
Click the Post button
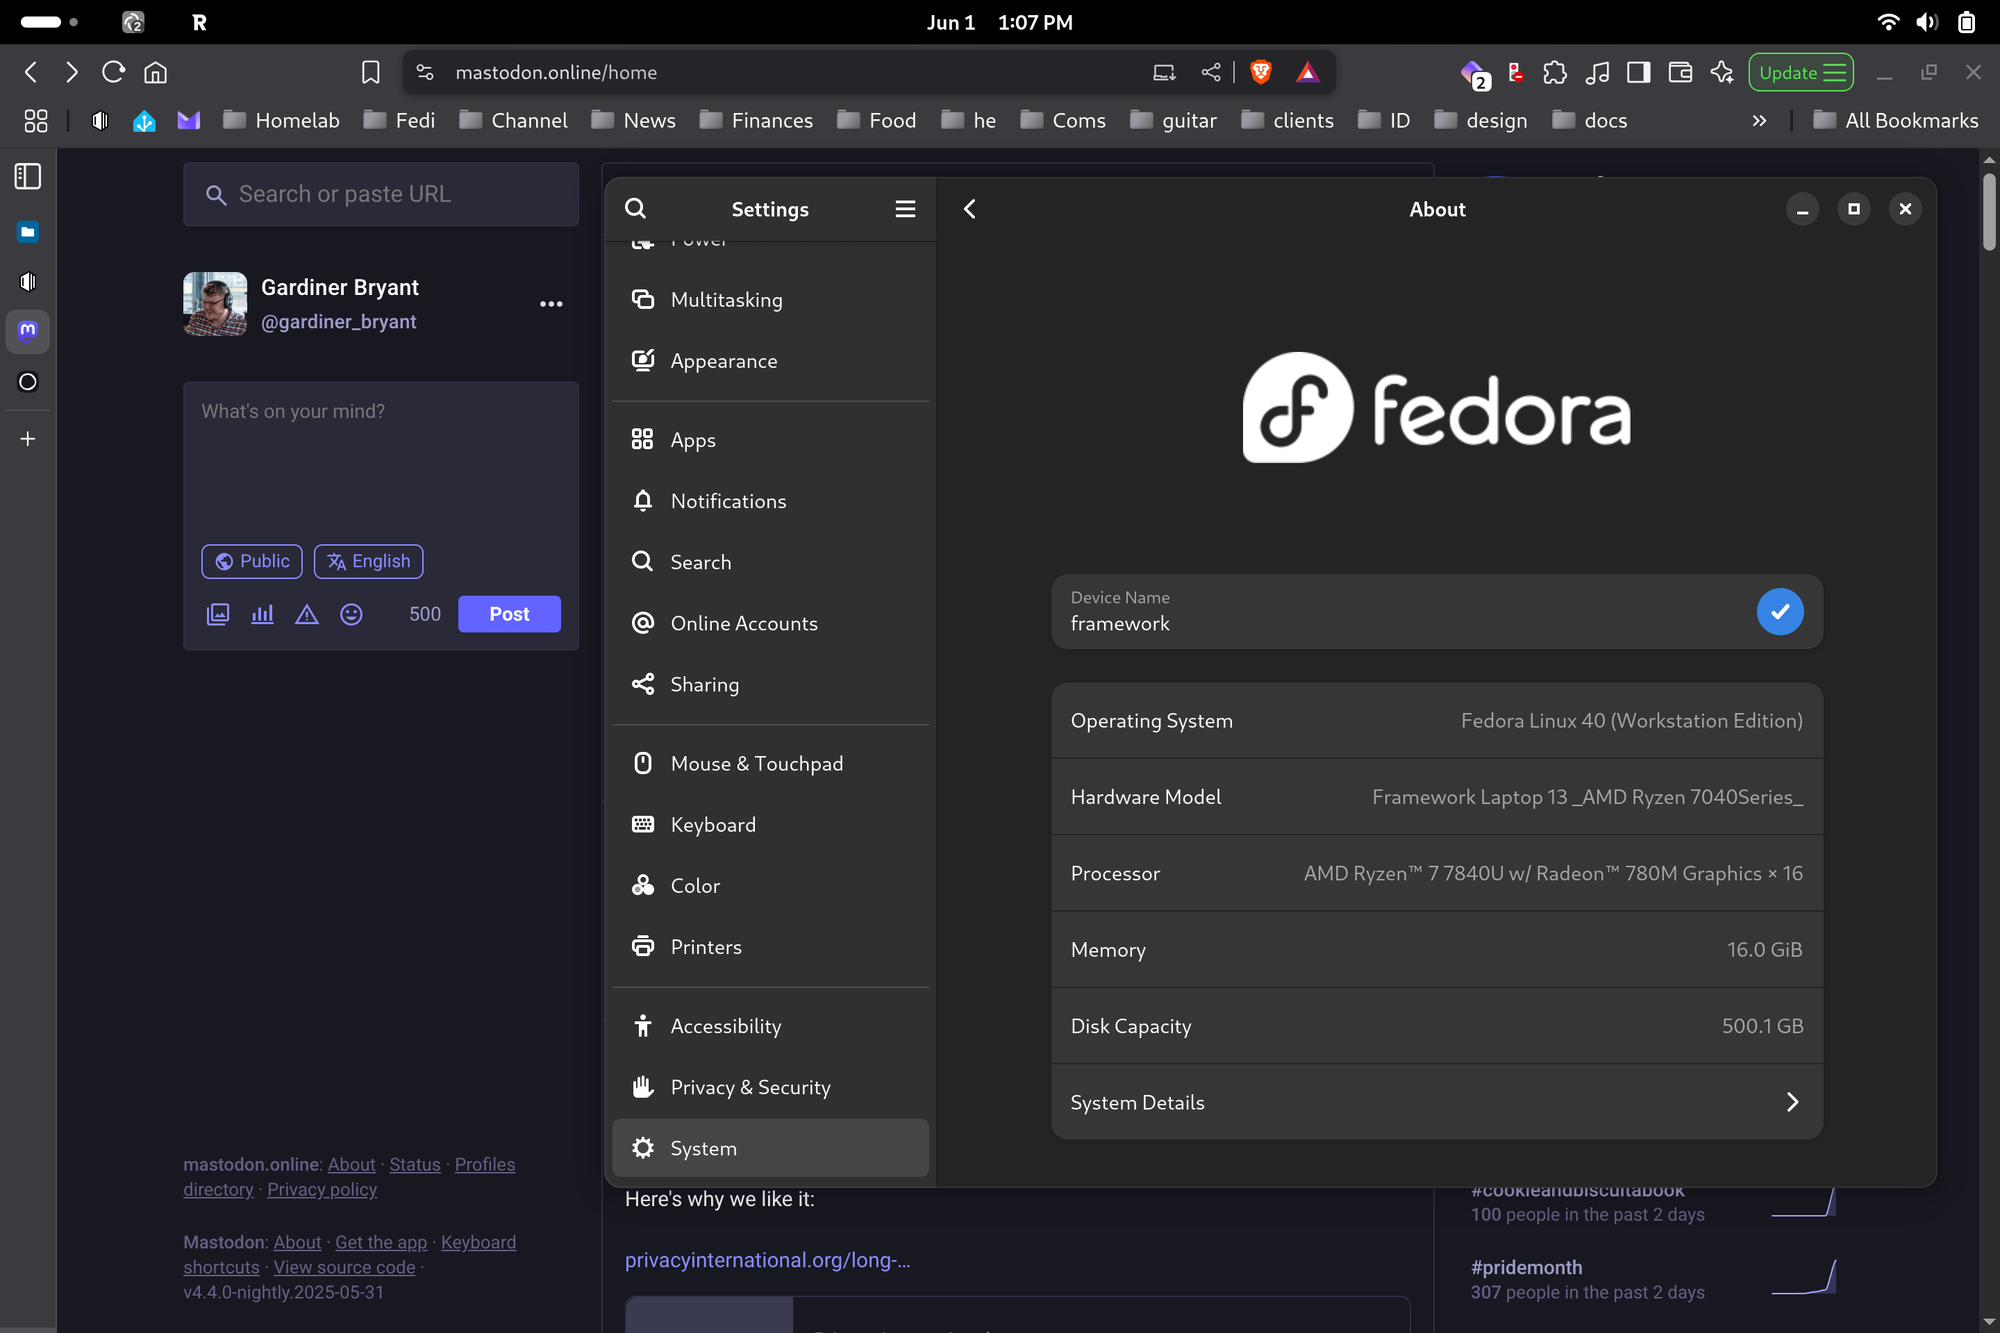pyautogui.click(x=509, y=614)
